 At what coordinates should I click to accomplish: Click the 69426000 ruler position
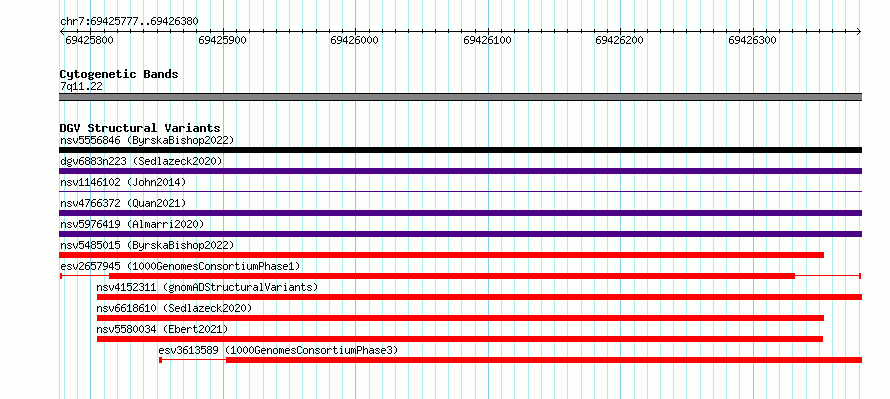355,40
